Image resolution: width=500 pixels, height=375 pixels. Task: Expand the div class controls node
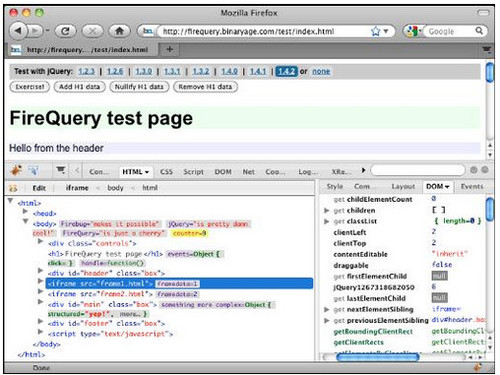click(40, 241)
